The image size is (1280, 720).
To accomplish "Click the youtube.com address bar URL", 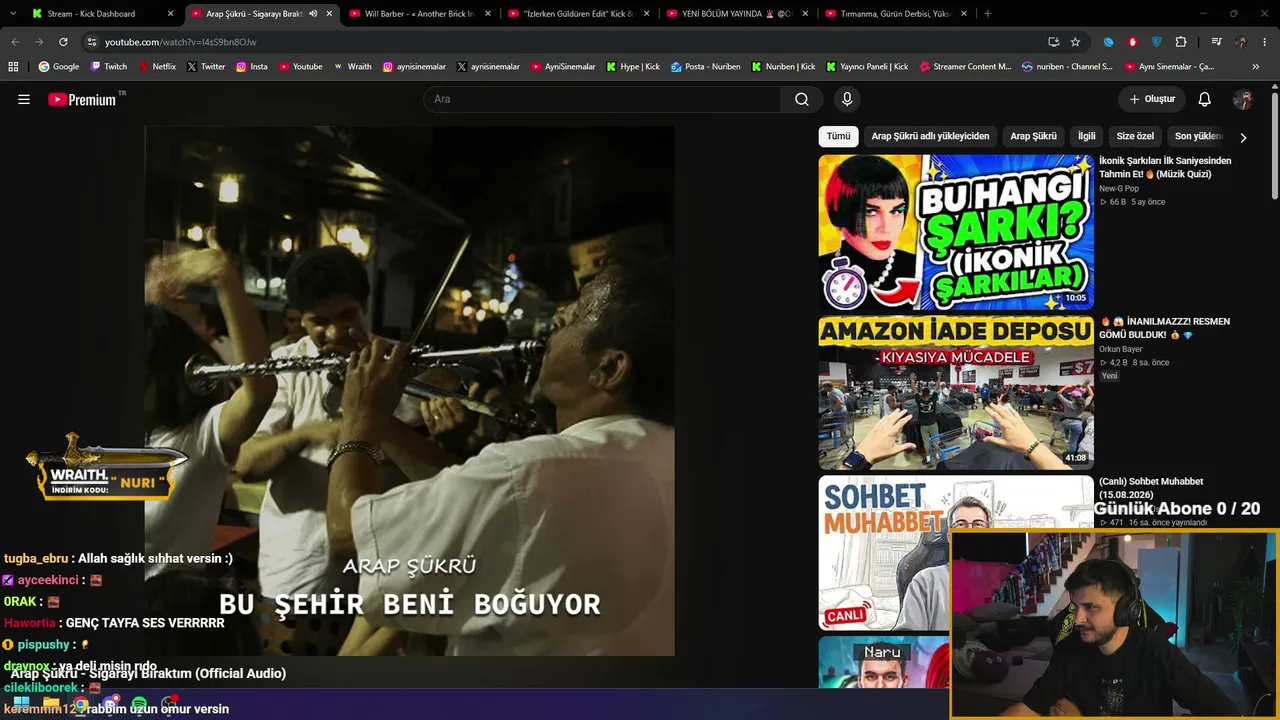I will pos(181,42).
